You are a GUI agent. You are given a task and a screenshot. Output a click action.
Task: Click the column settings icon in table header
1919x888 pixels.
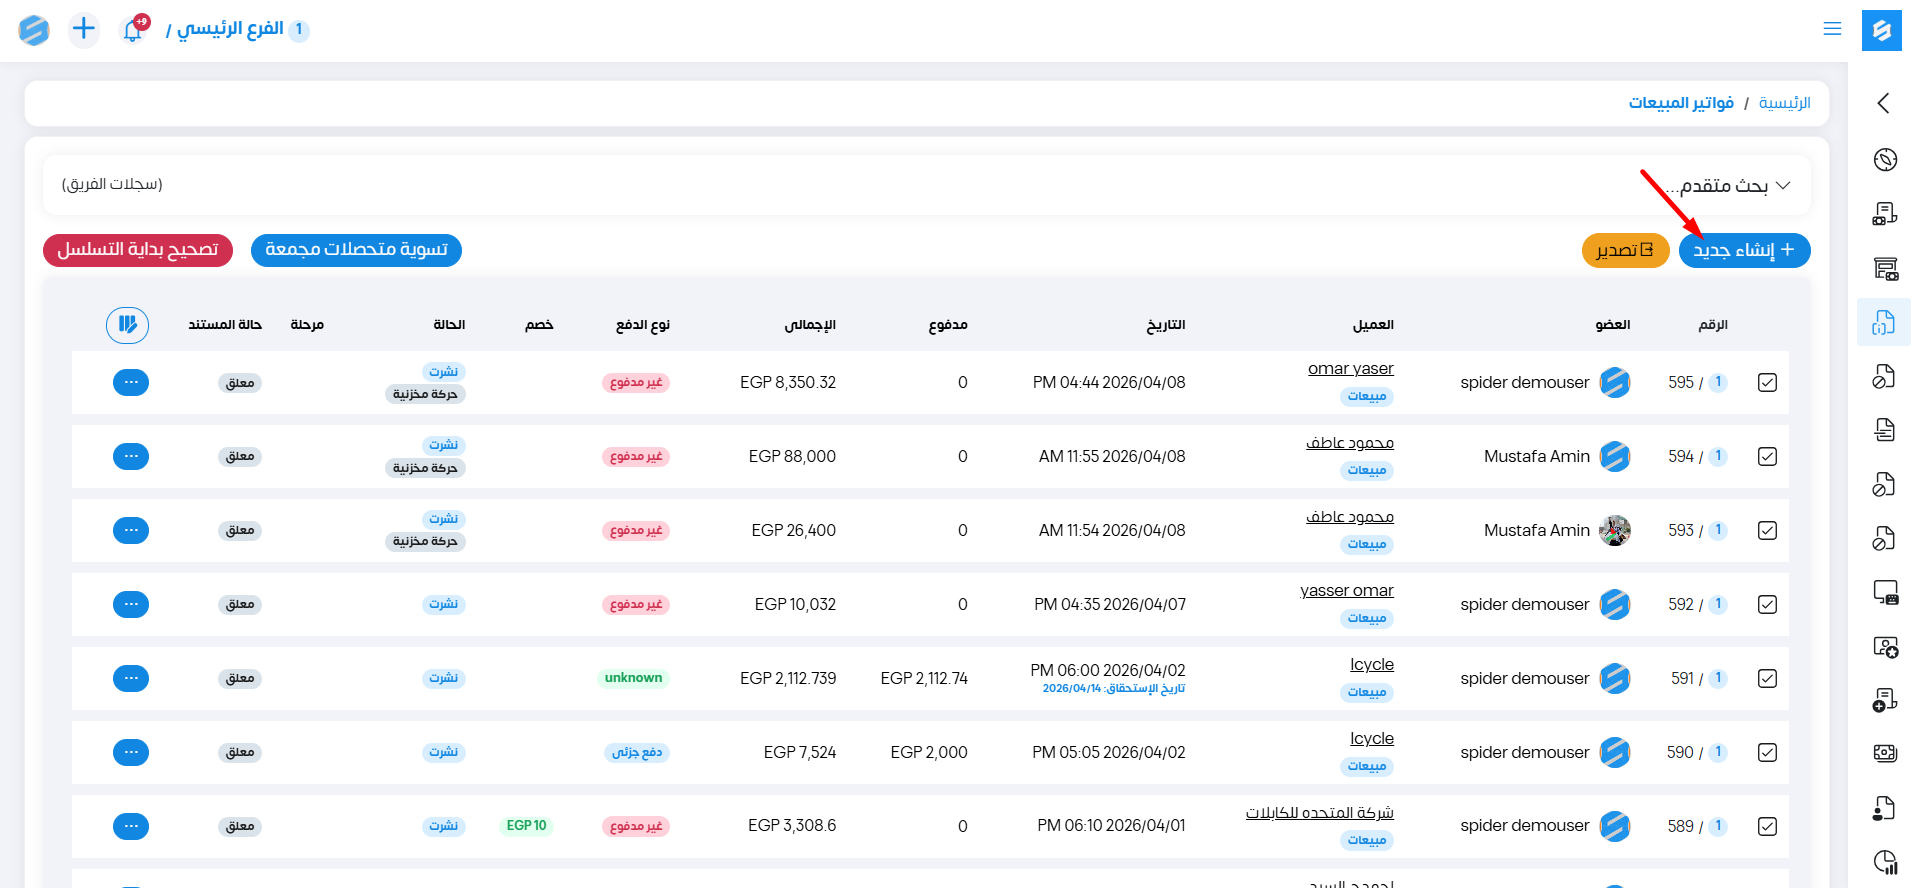click(x=128, y=325)
